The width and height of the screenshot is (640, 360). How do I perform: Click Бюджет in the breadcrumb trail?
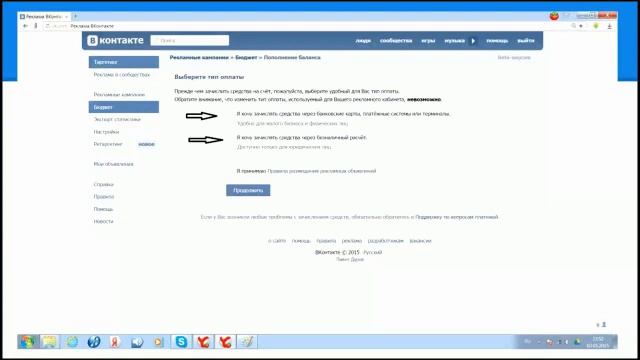[246, 58]
